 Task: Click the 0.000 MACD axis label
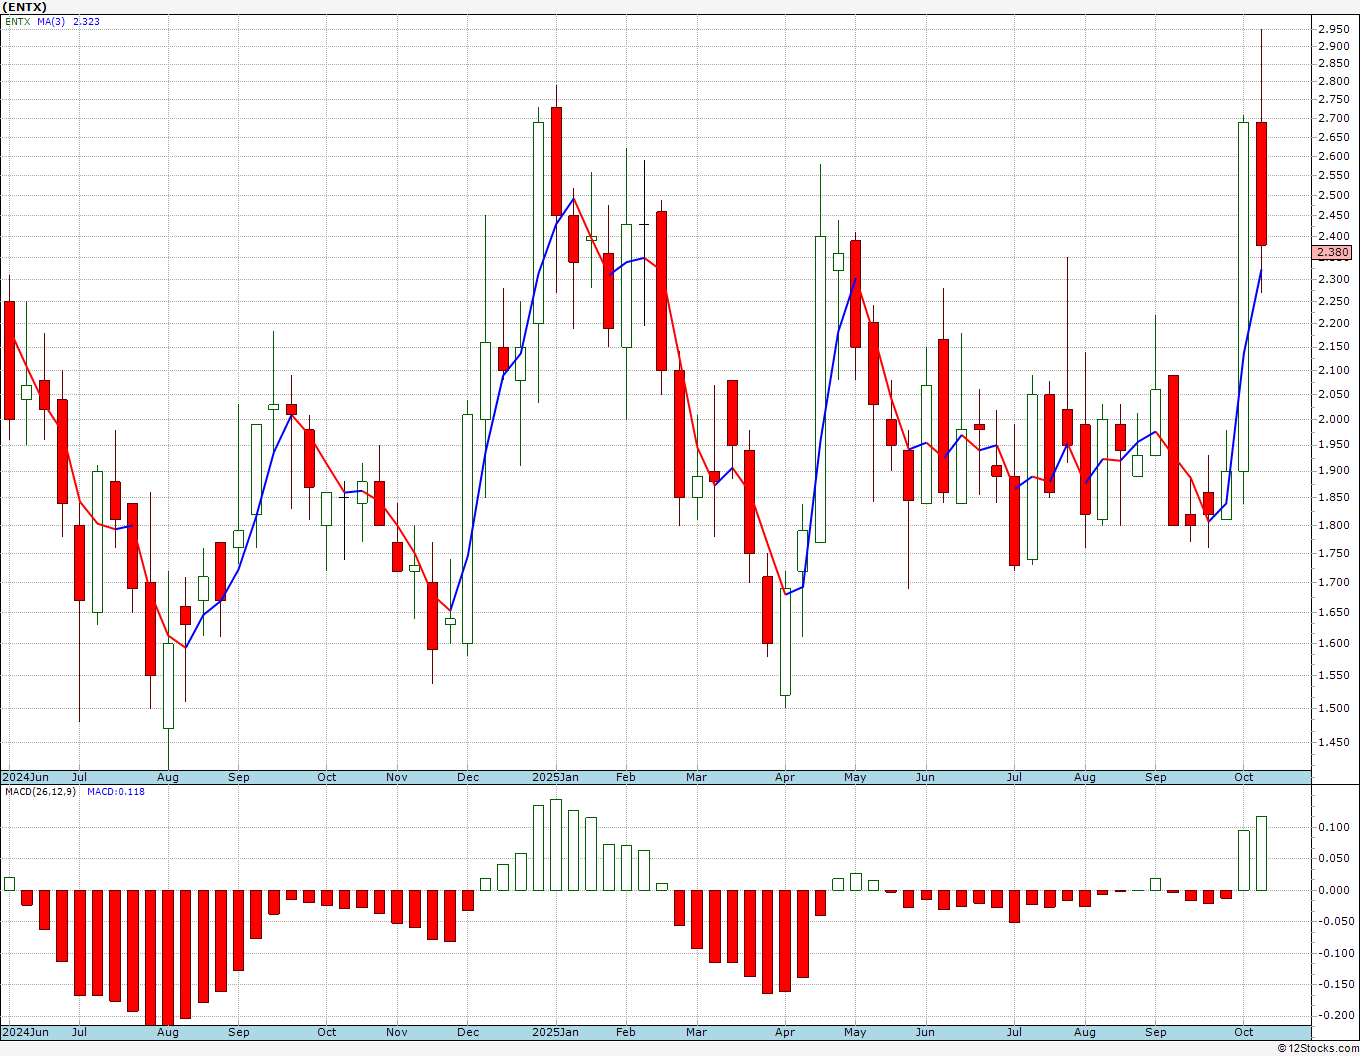(1333, 890)
